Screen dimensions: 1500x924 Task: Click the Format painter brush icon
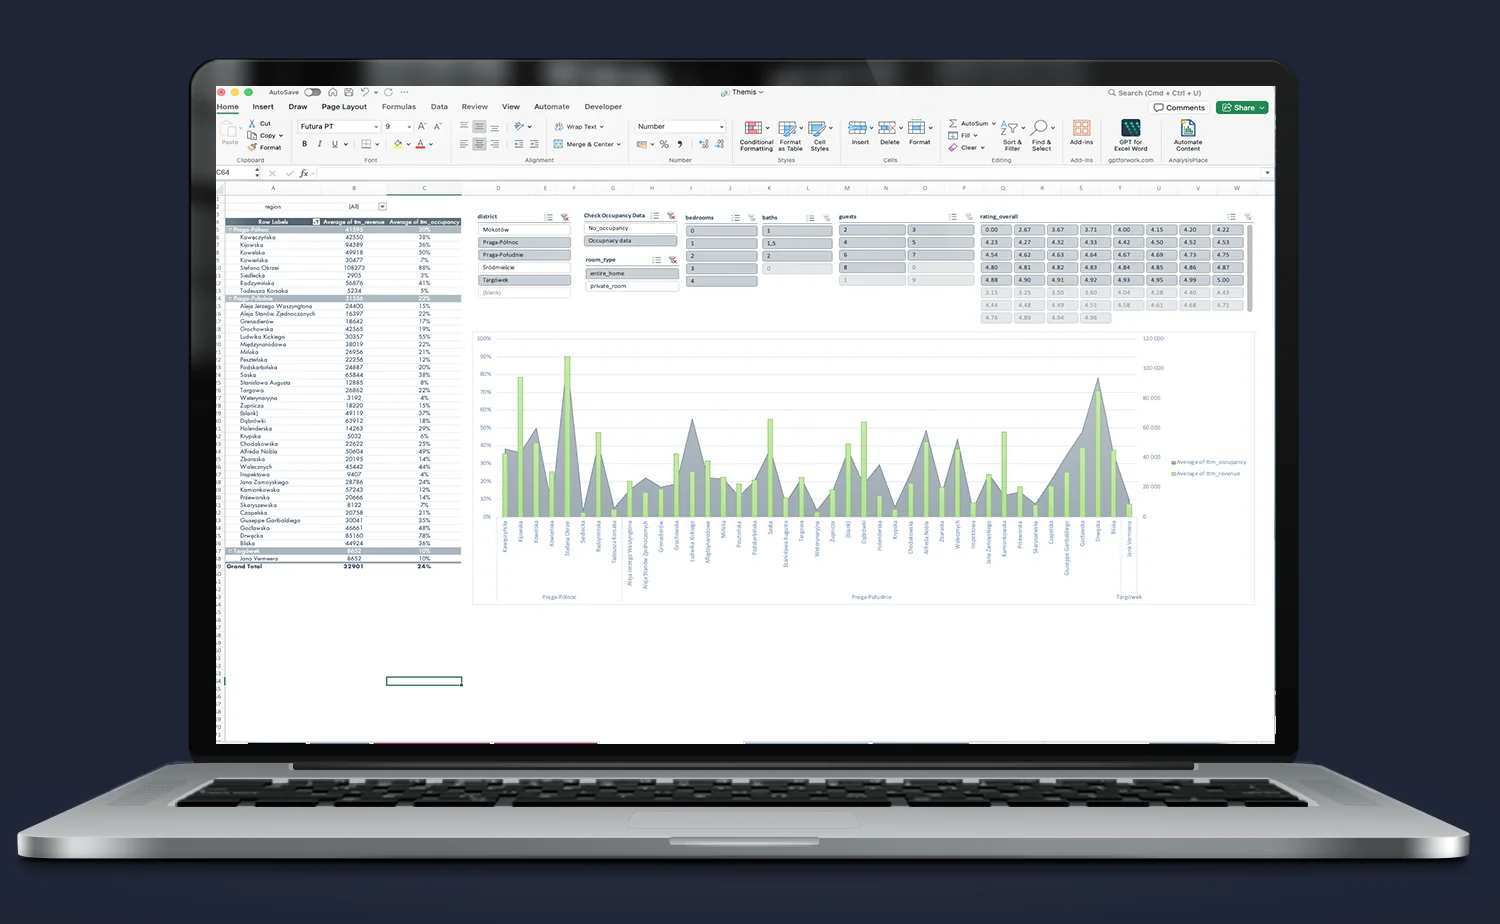click(x=252, y=147)
